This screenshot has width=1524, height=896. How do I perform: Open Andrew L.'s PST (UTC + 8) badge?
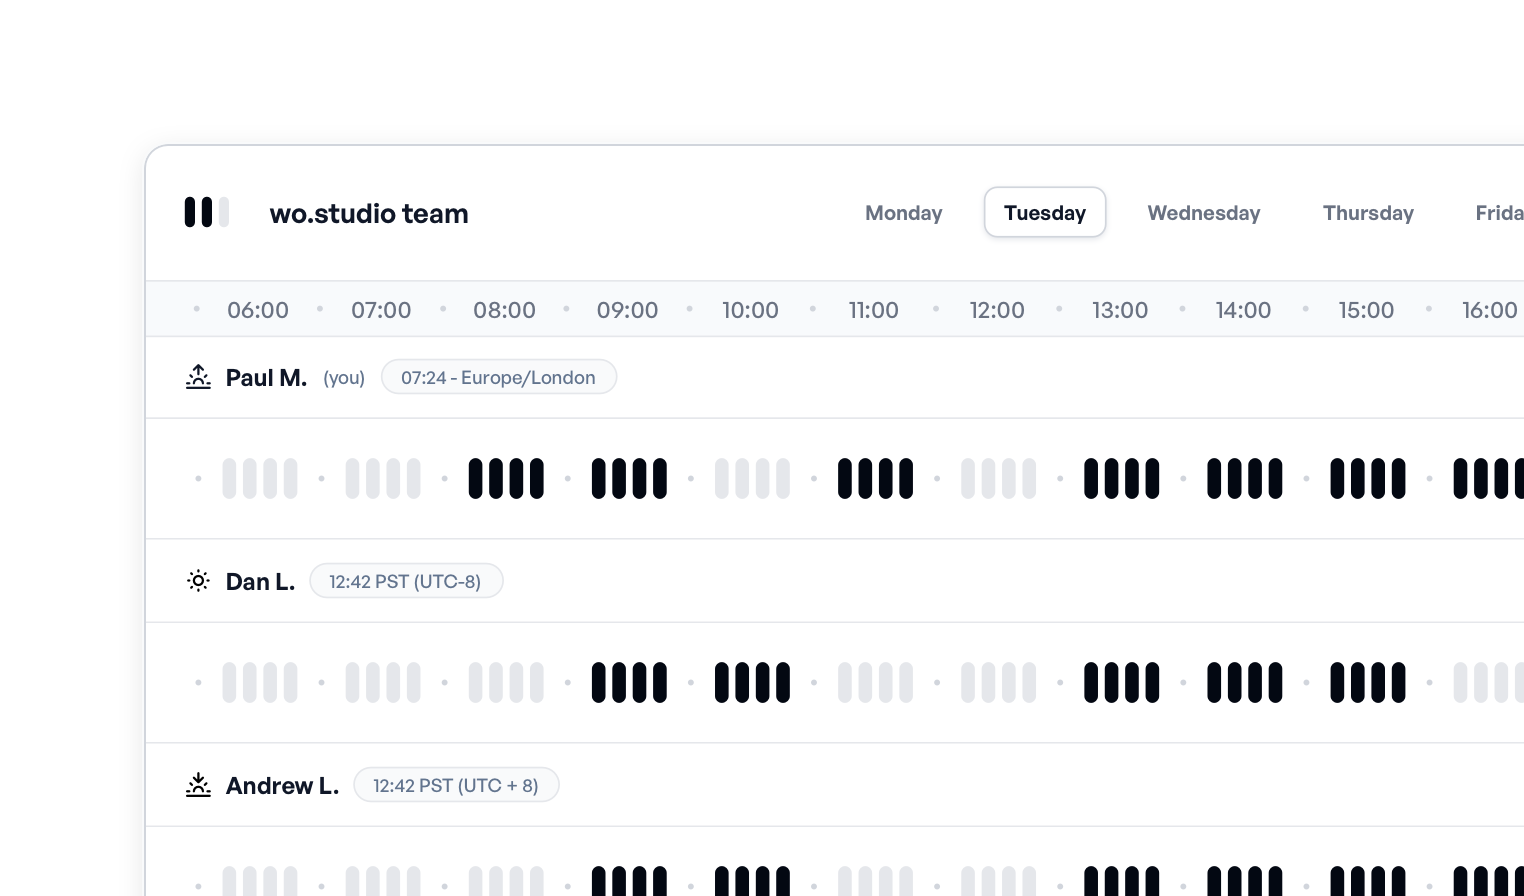point(455,785)
